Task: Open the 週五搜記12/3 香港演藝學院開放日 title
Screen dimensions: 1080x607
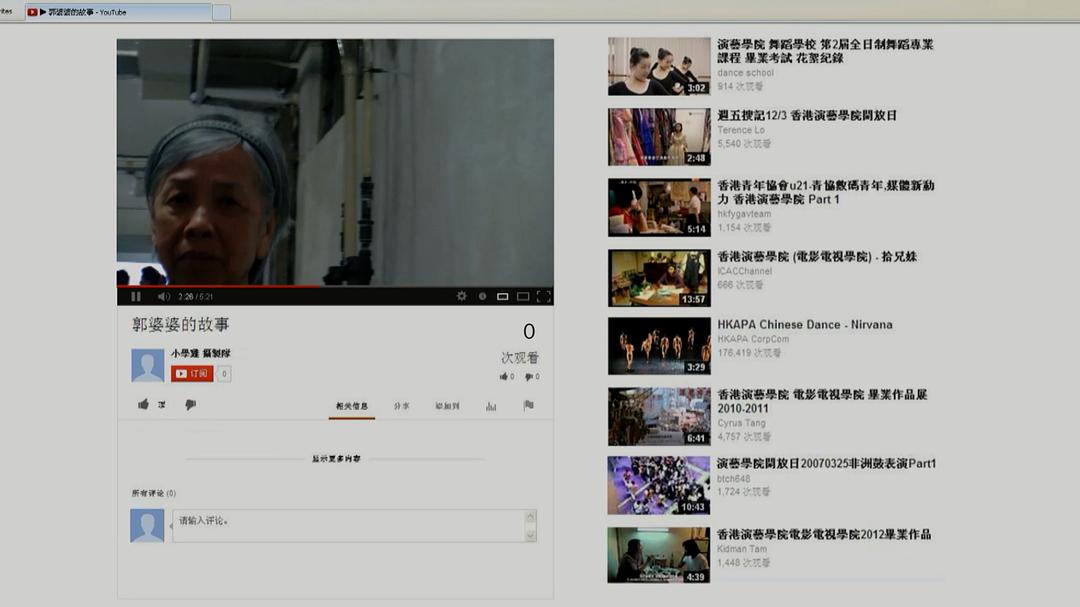Action: (807, 115)
